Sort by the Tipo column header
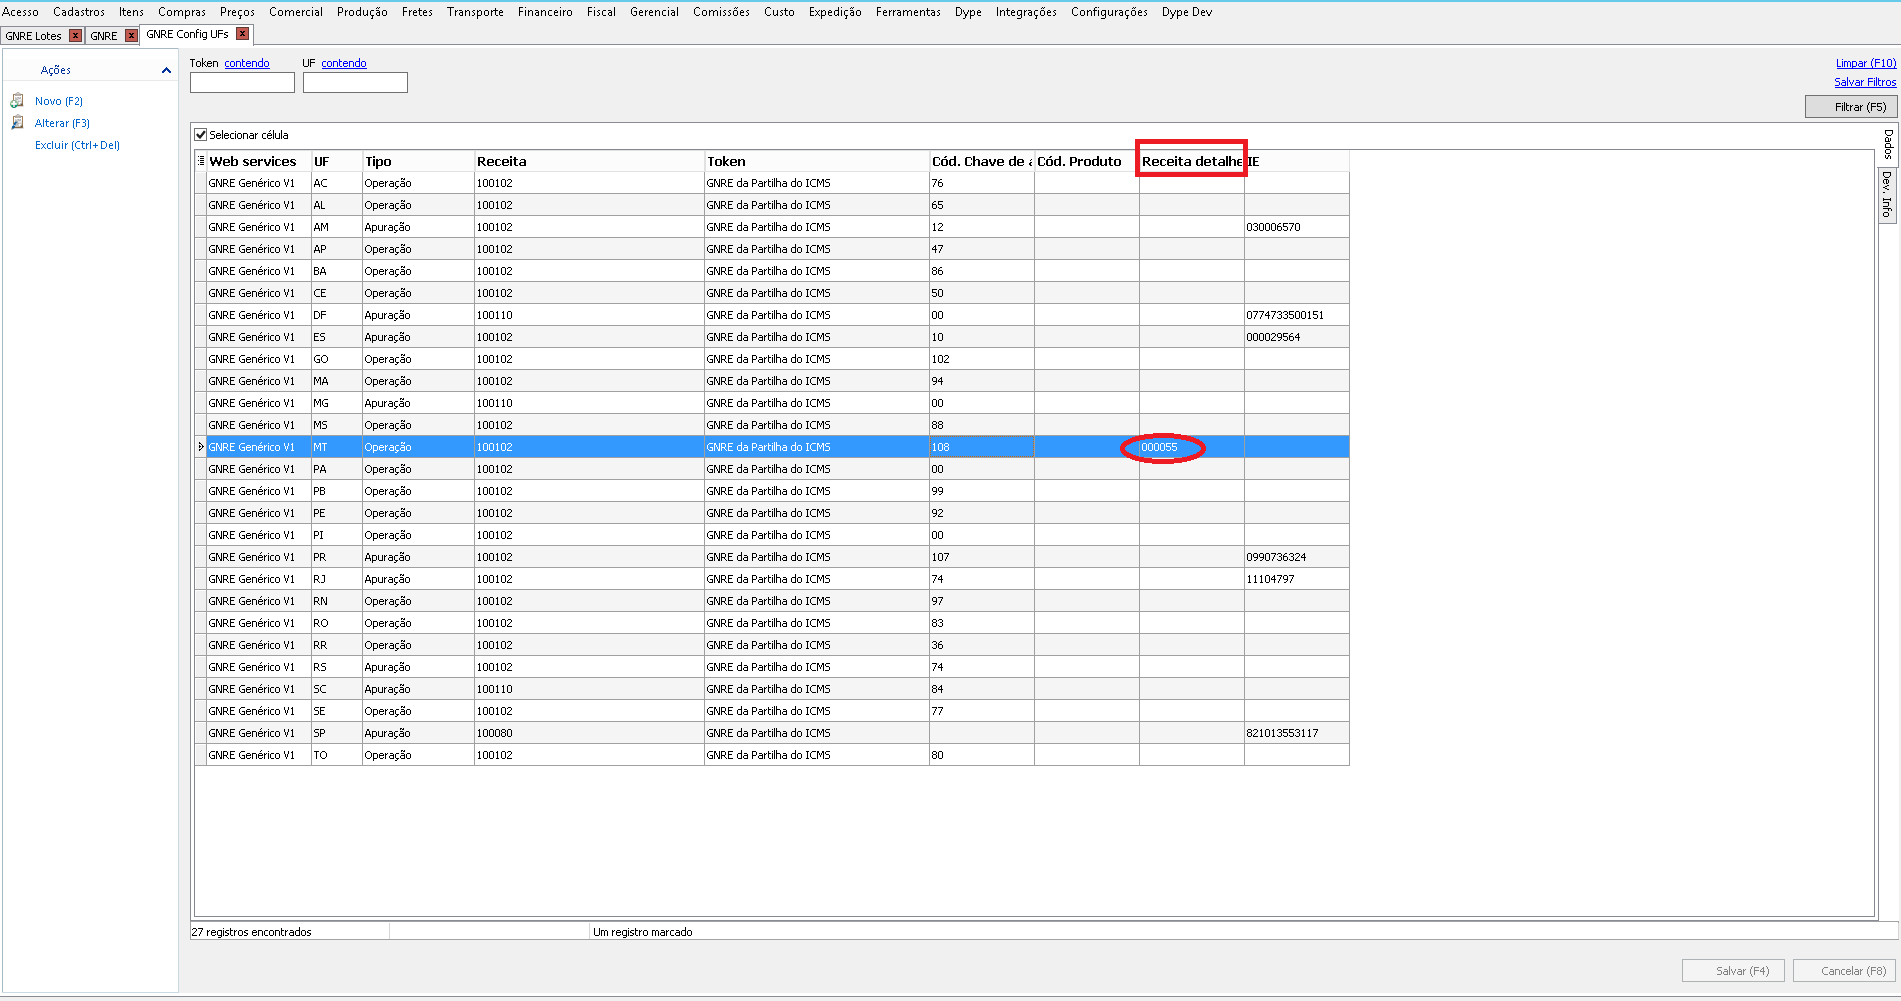The height and width of the screenshot is (1001, 1901). (x=418, y=161)
